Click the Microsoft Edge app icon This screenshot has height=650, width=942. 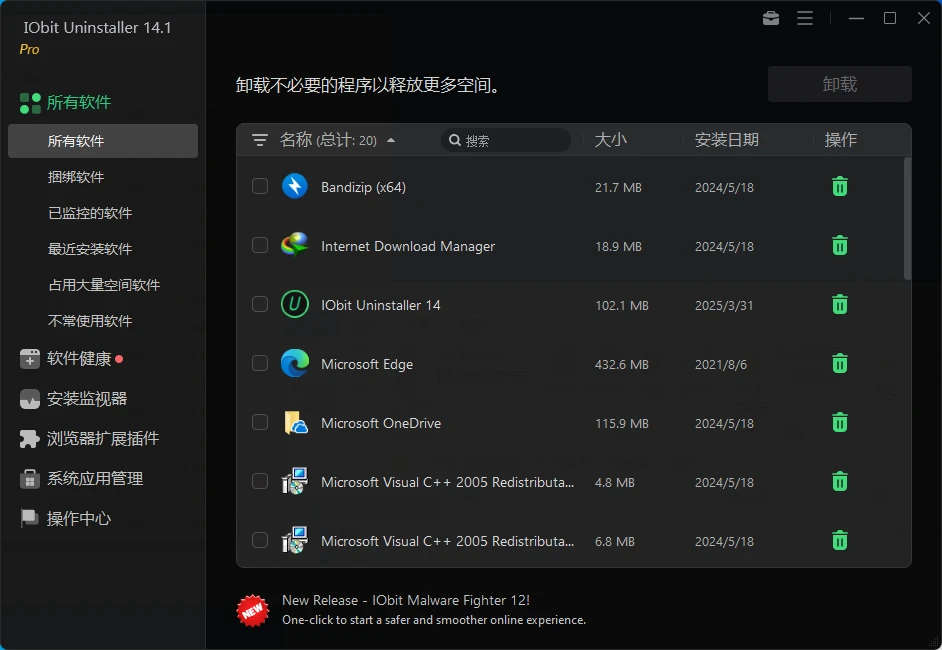pos(295,363)
